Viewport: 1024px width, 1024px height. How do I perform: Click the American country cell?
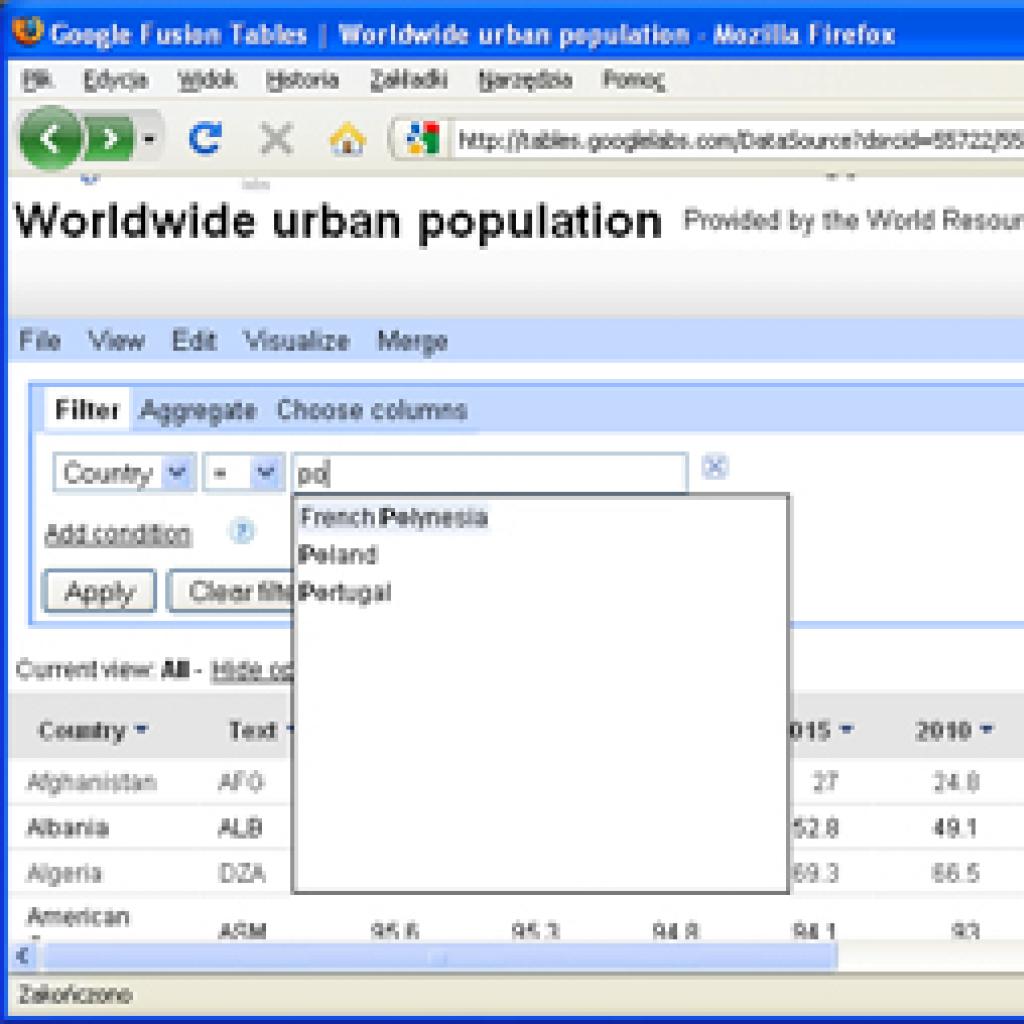click(78, 918)
